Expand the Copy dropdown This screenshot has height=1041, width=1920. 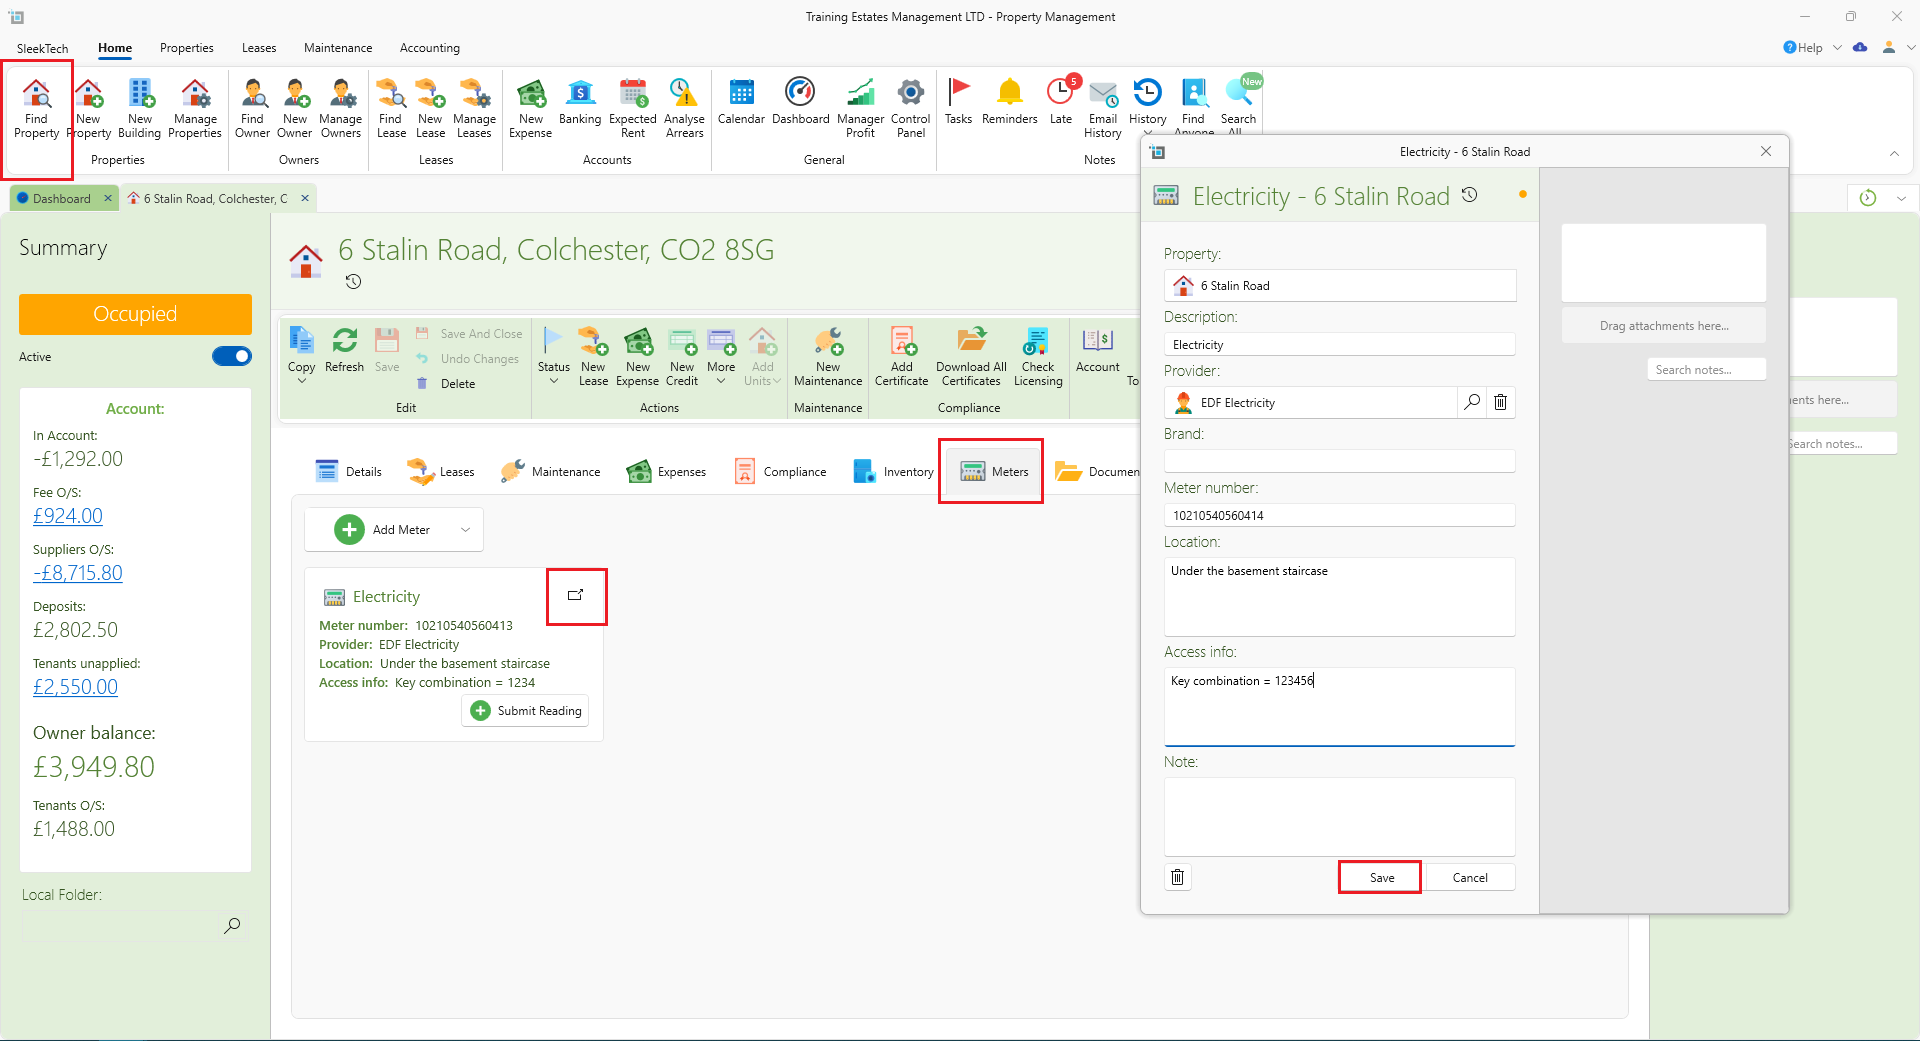click(x=301, y=381)
